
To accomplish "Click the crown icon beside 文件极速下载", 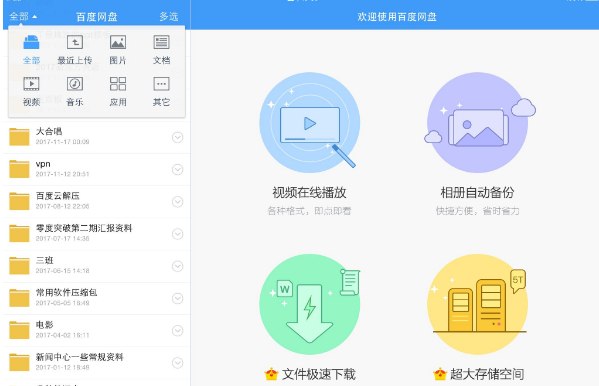I will pos(271,374).
